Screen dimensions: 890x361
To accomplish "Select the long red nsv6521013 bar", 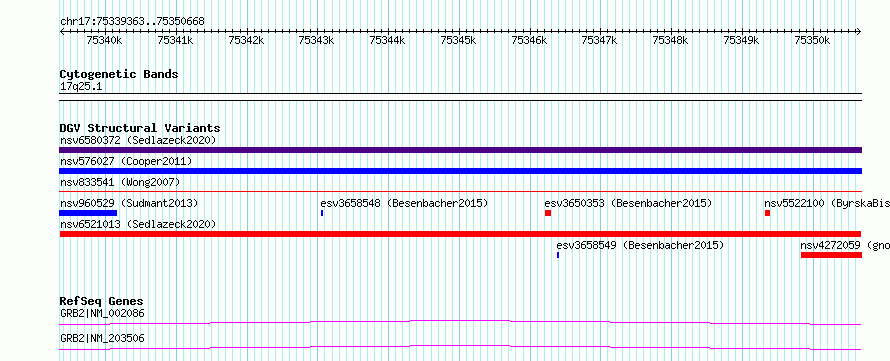I will tap(460, 234).
